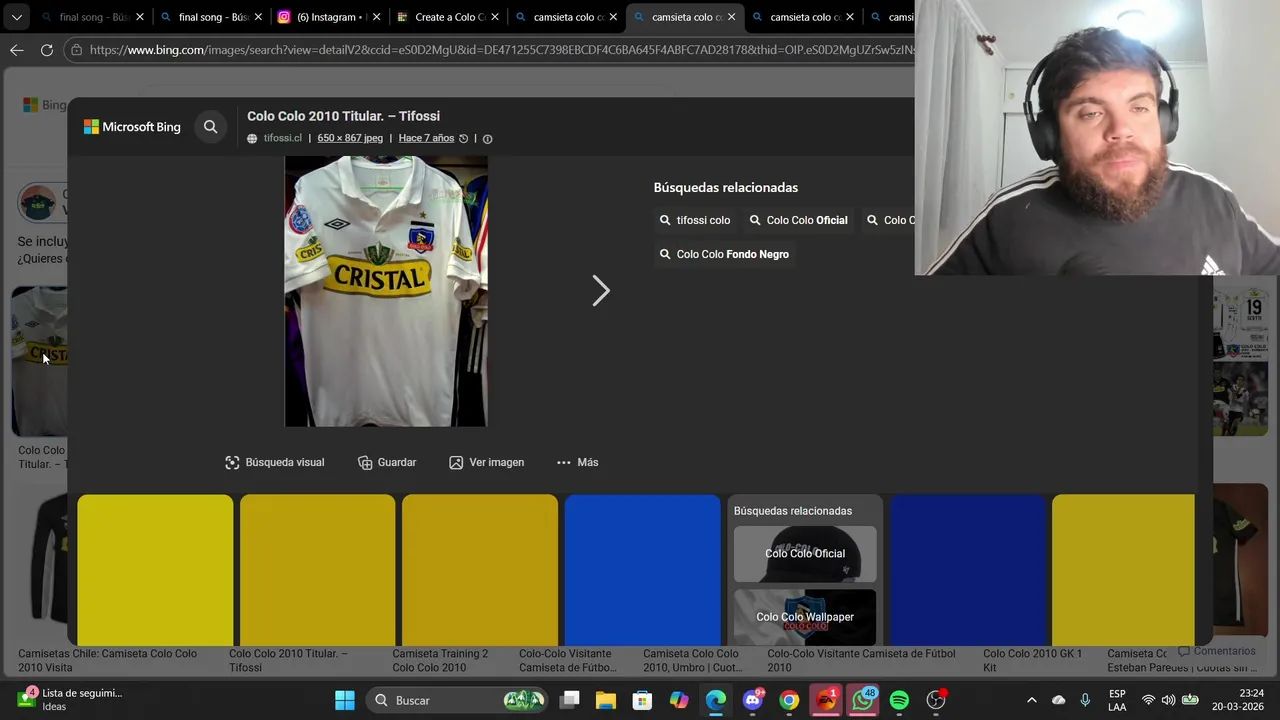This screenshot has height=720, width=1280.
Task: Select Colo Colo Fondo Negro related search
Action: point(724,254)
